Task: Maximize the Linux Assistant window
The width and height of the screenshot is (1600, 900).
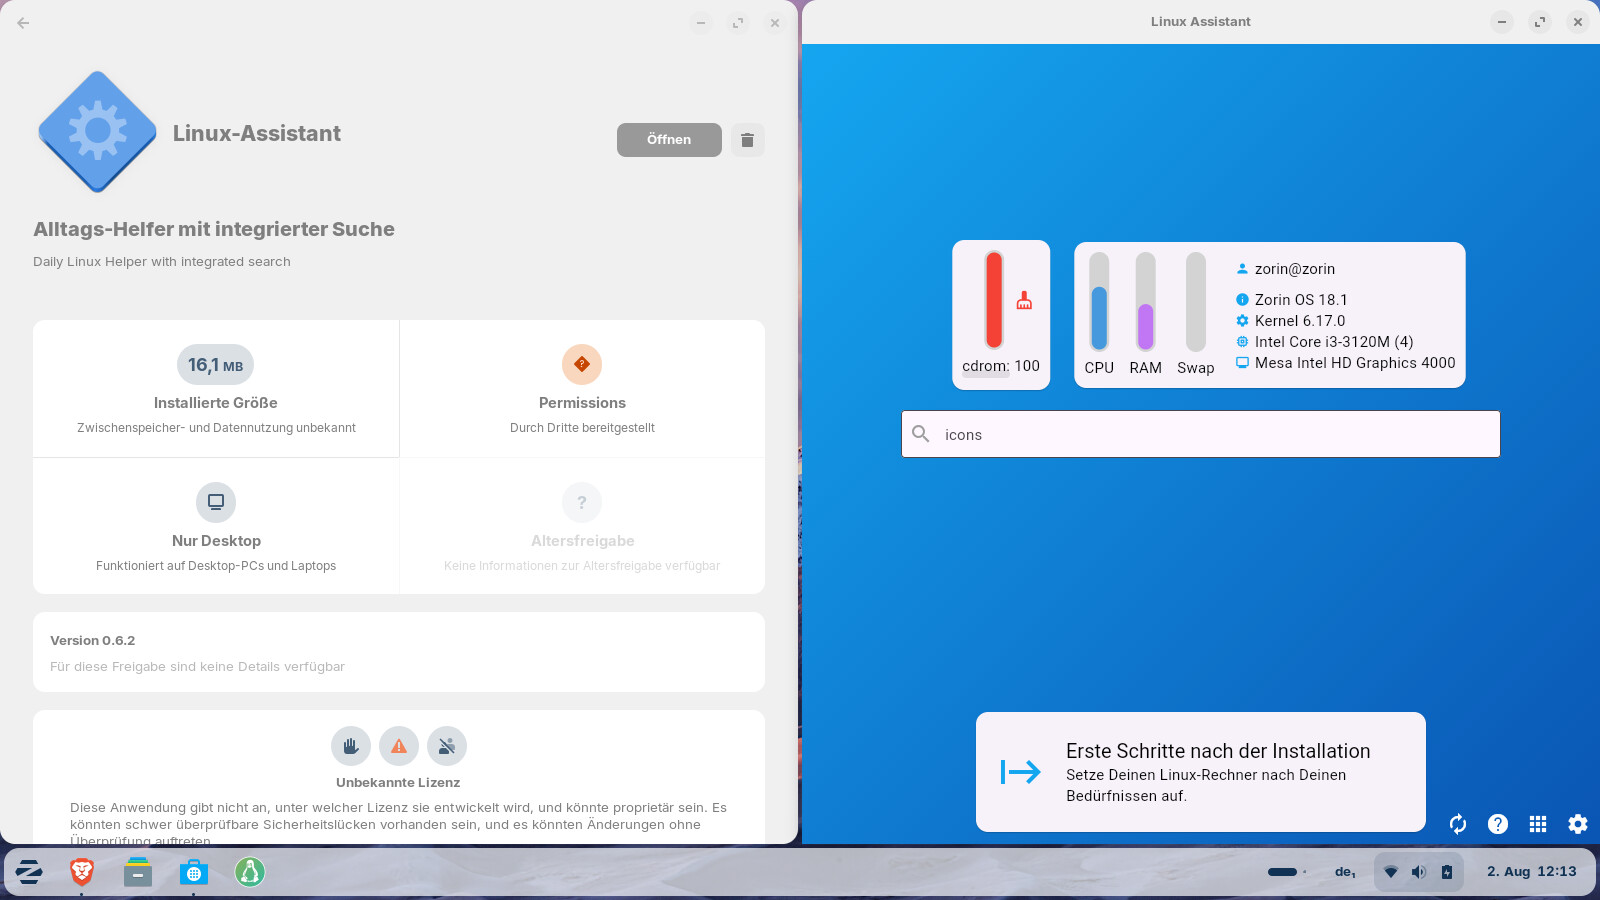Action: (x=1540, y=22)
